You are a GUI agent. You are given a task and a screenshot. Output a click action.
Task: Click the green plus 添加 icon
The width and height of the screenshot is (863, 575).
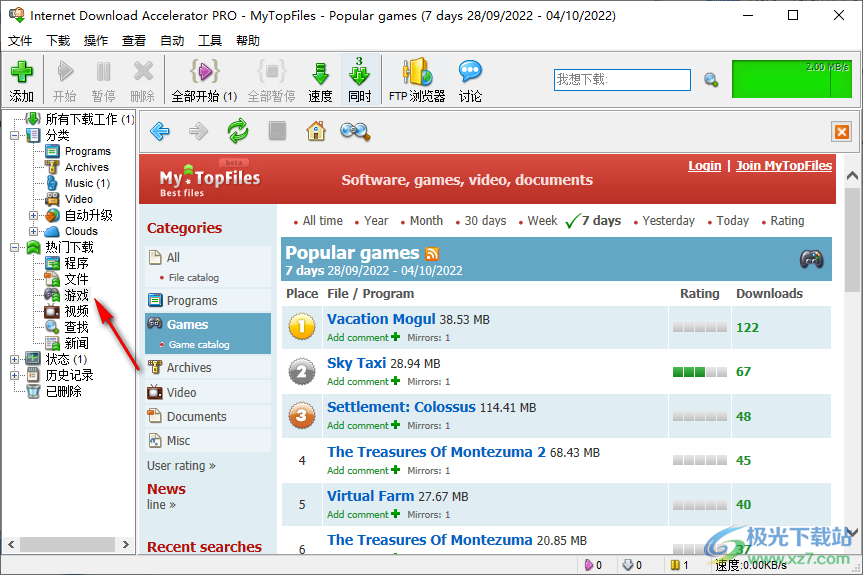click(x=21, y=72)
